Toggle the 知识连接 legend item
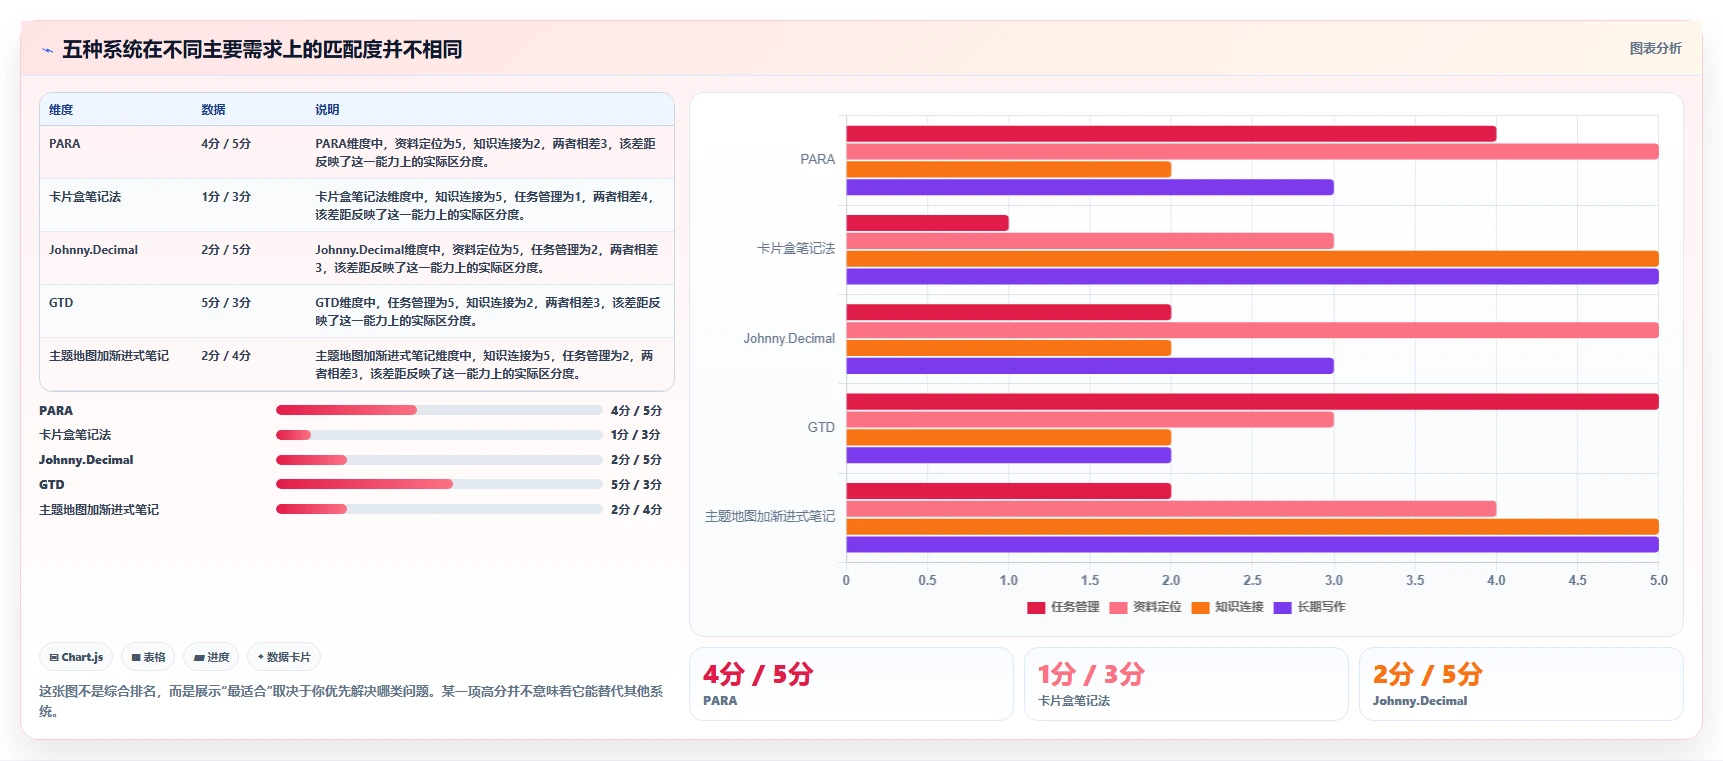Screen dimensions: 1723x761 click(x=1227, y=607)
